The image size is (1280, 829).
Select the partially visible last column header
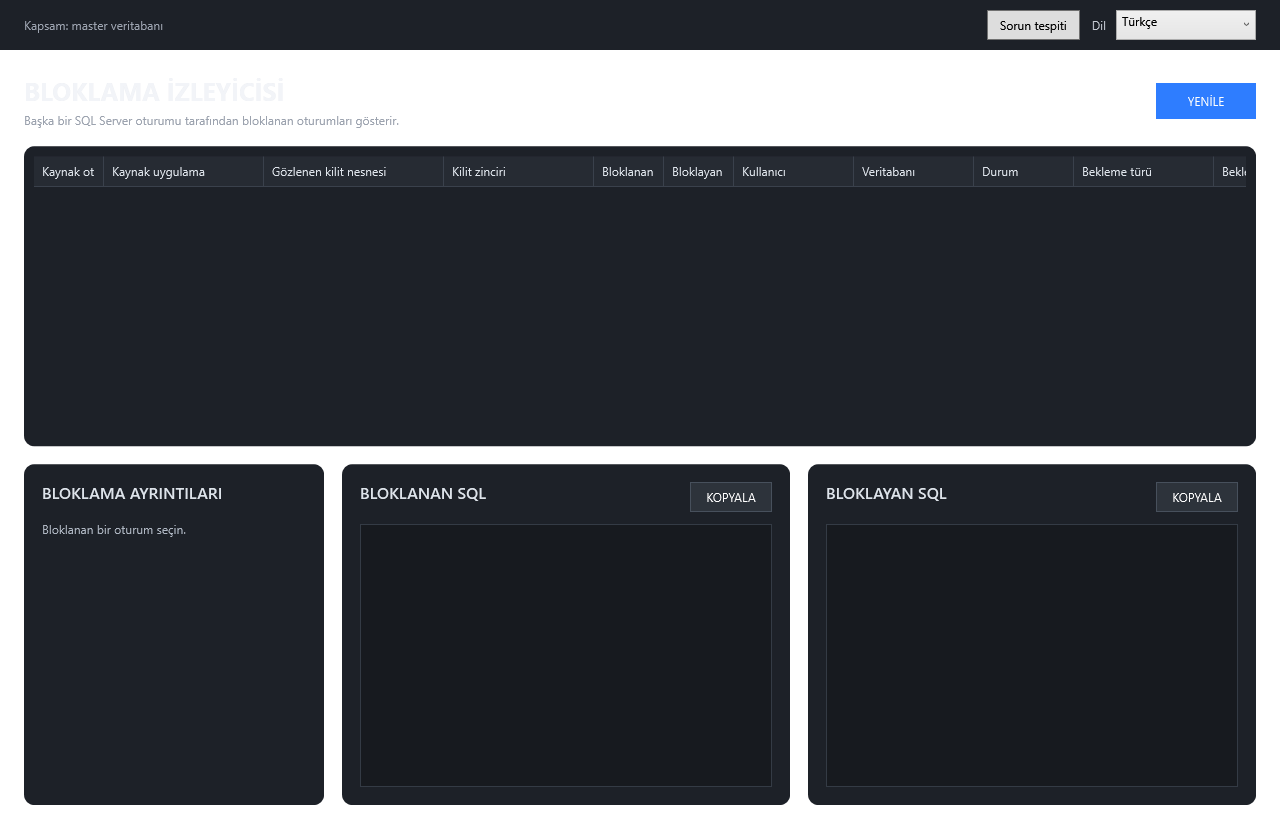[x=1230, y=172]
